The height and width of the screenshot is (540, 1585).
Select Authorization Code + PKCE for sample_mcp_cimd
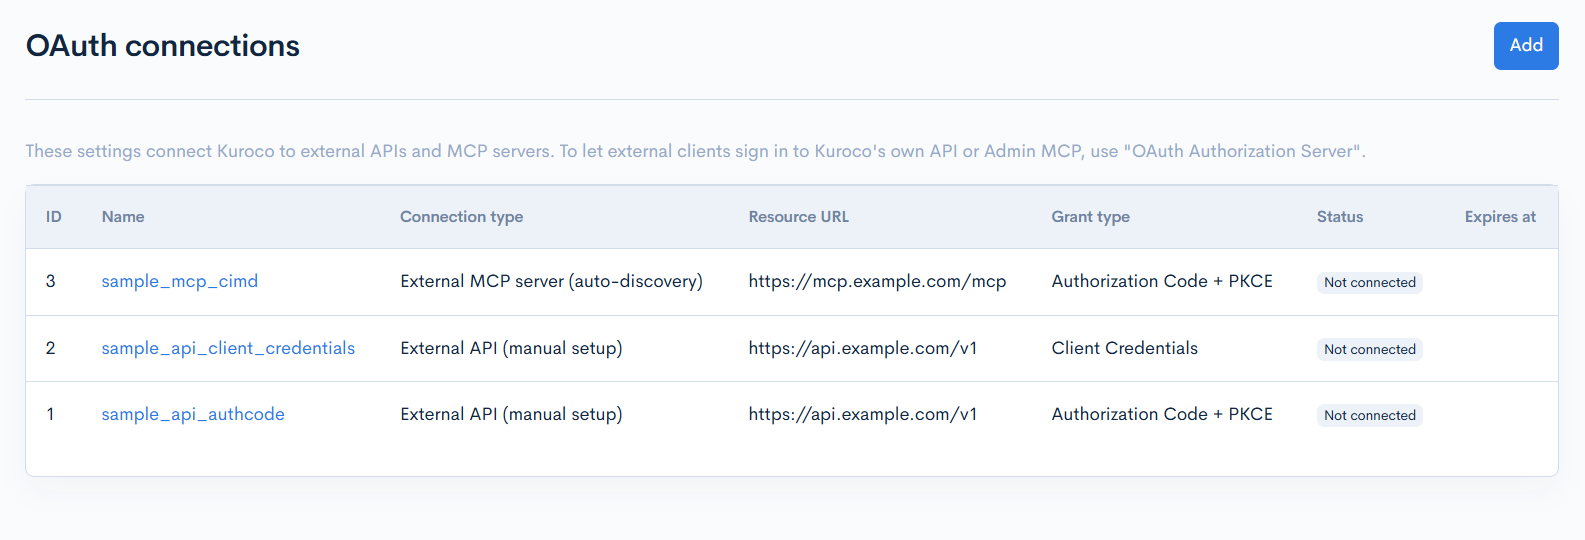point(1162,281)
